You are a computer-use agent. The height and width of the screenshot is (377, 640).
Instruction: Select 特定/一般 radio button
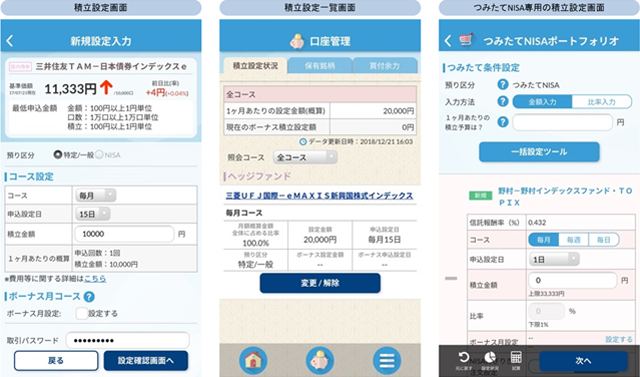pos(58,155)
